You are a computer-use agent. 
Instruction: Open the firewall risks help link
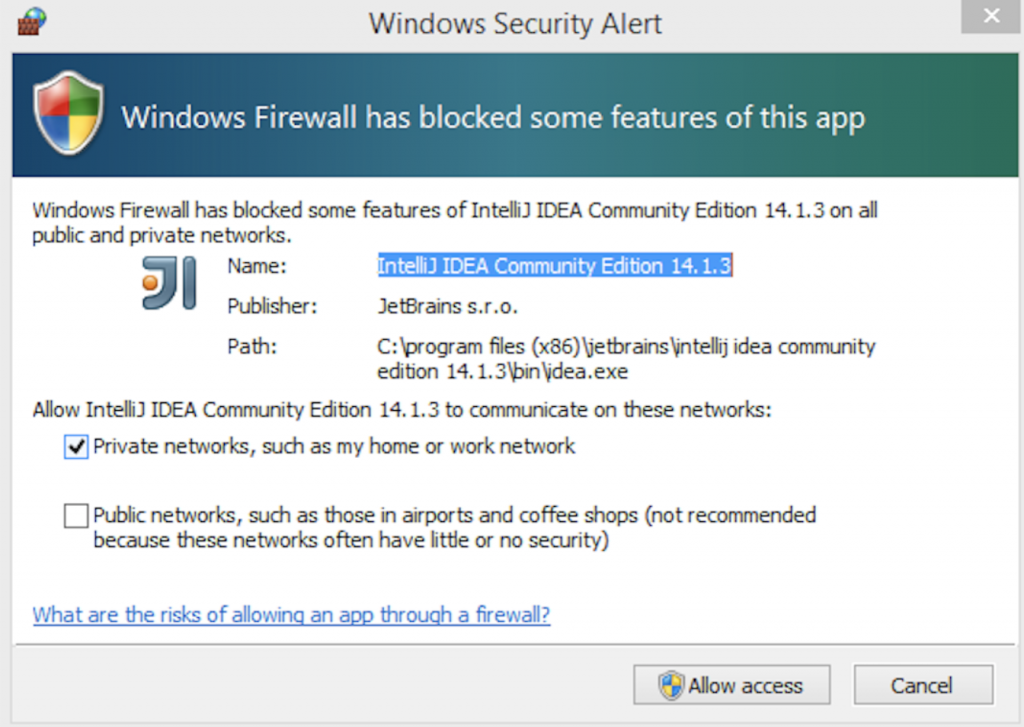[291, 615]
